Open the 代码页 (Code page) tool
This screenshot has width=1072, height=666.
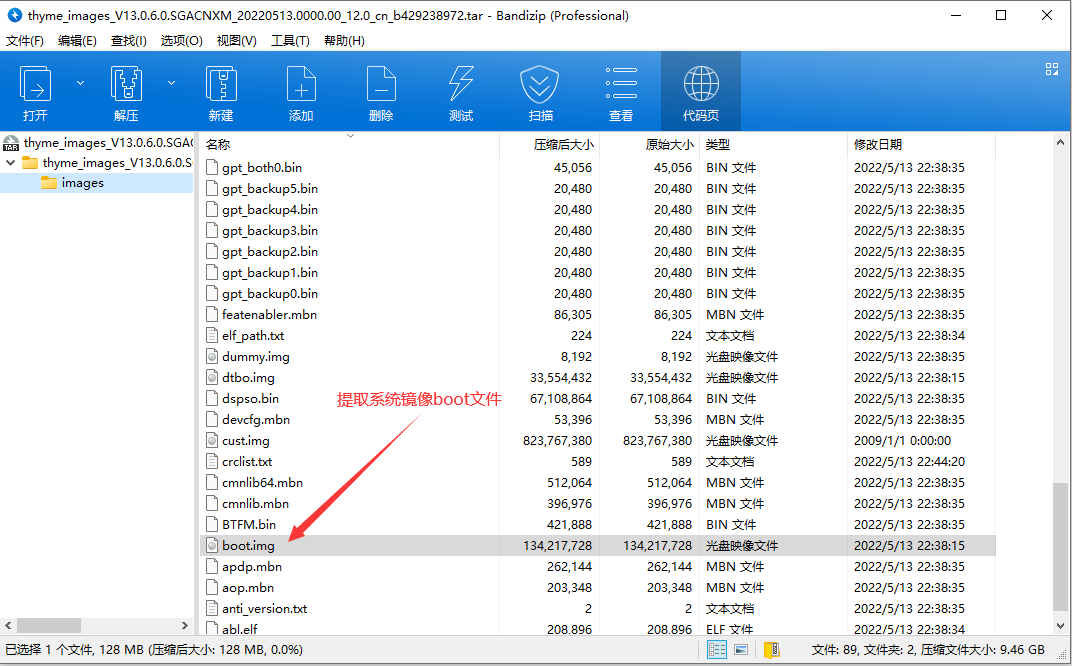(x=700, y=91)
